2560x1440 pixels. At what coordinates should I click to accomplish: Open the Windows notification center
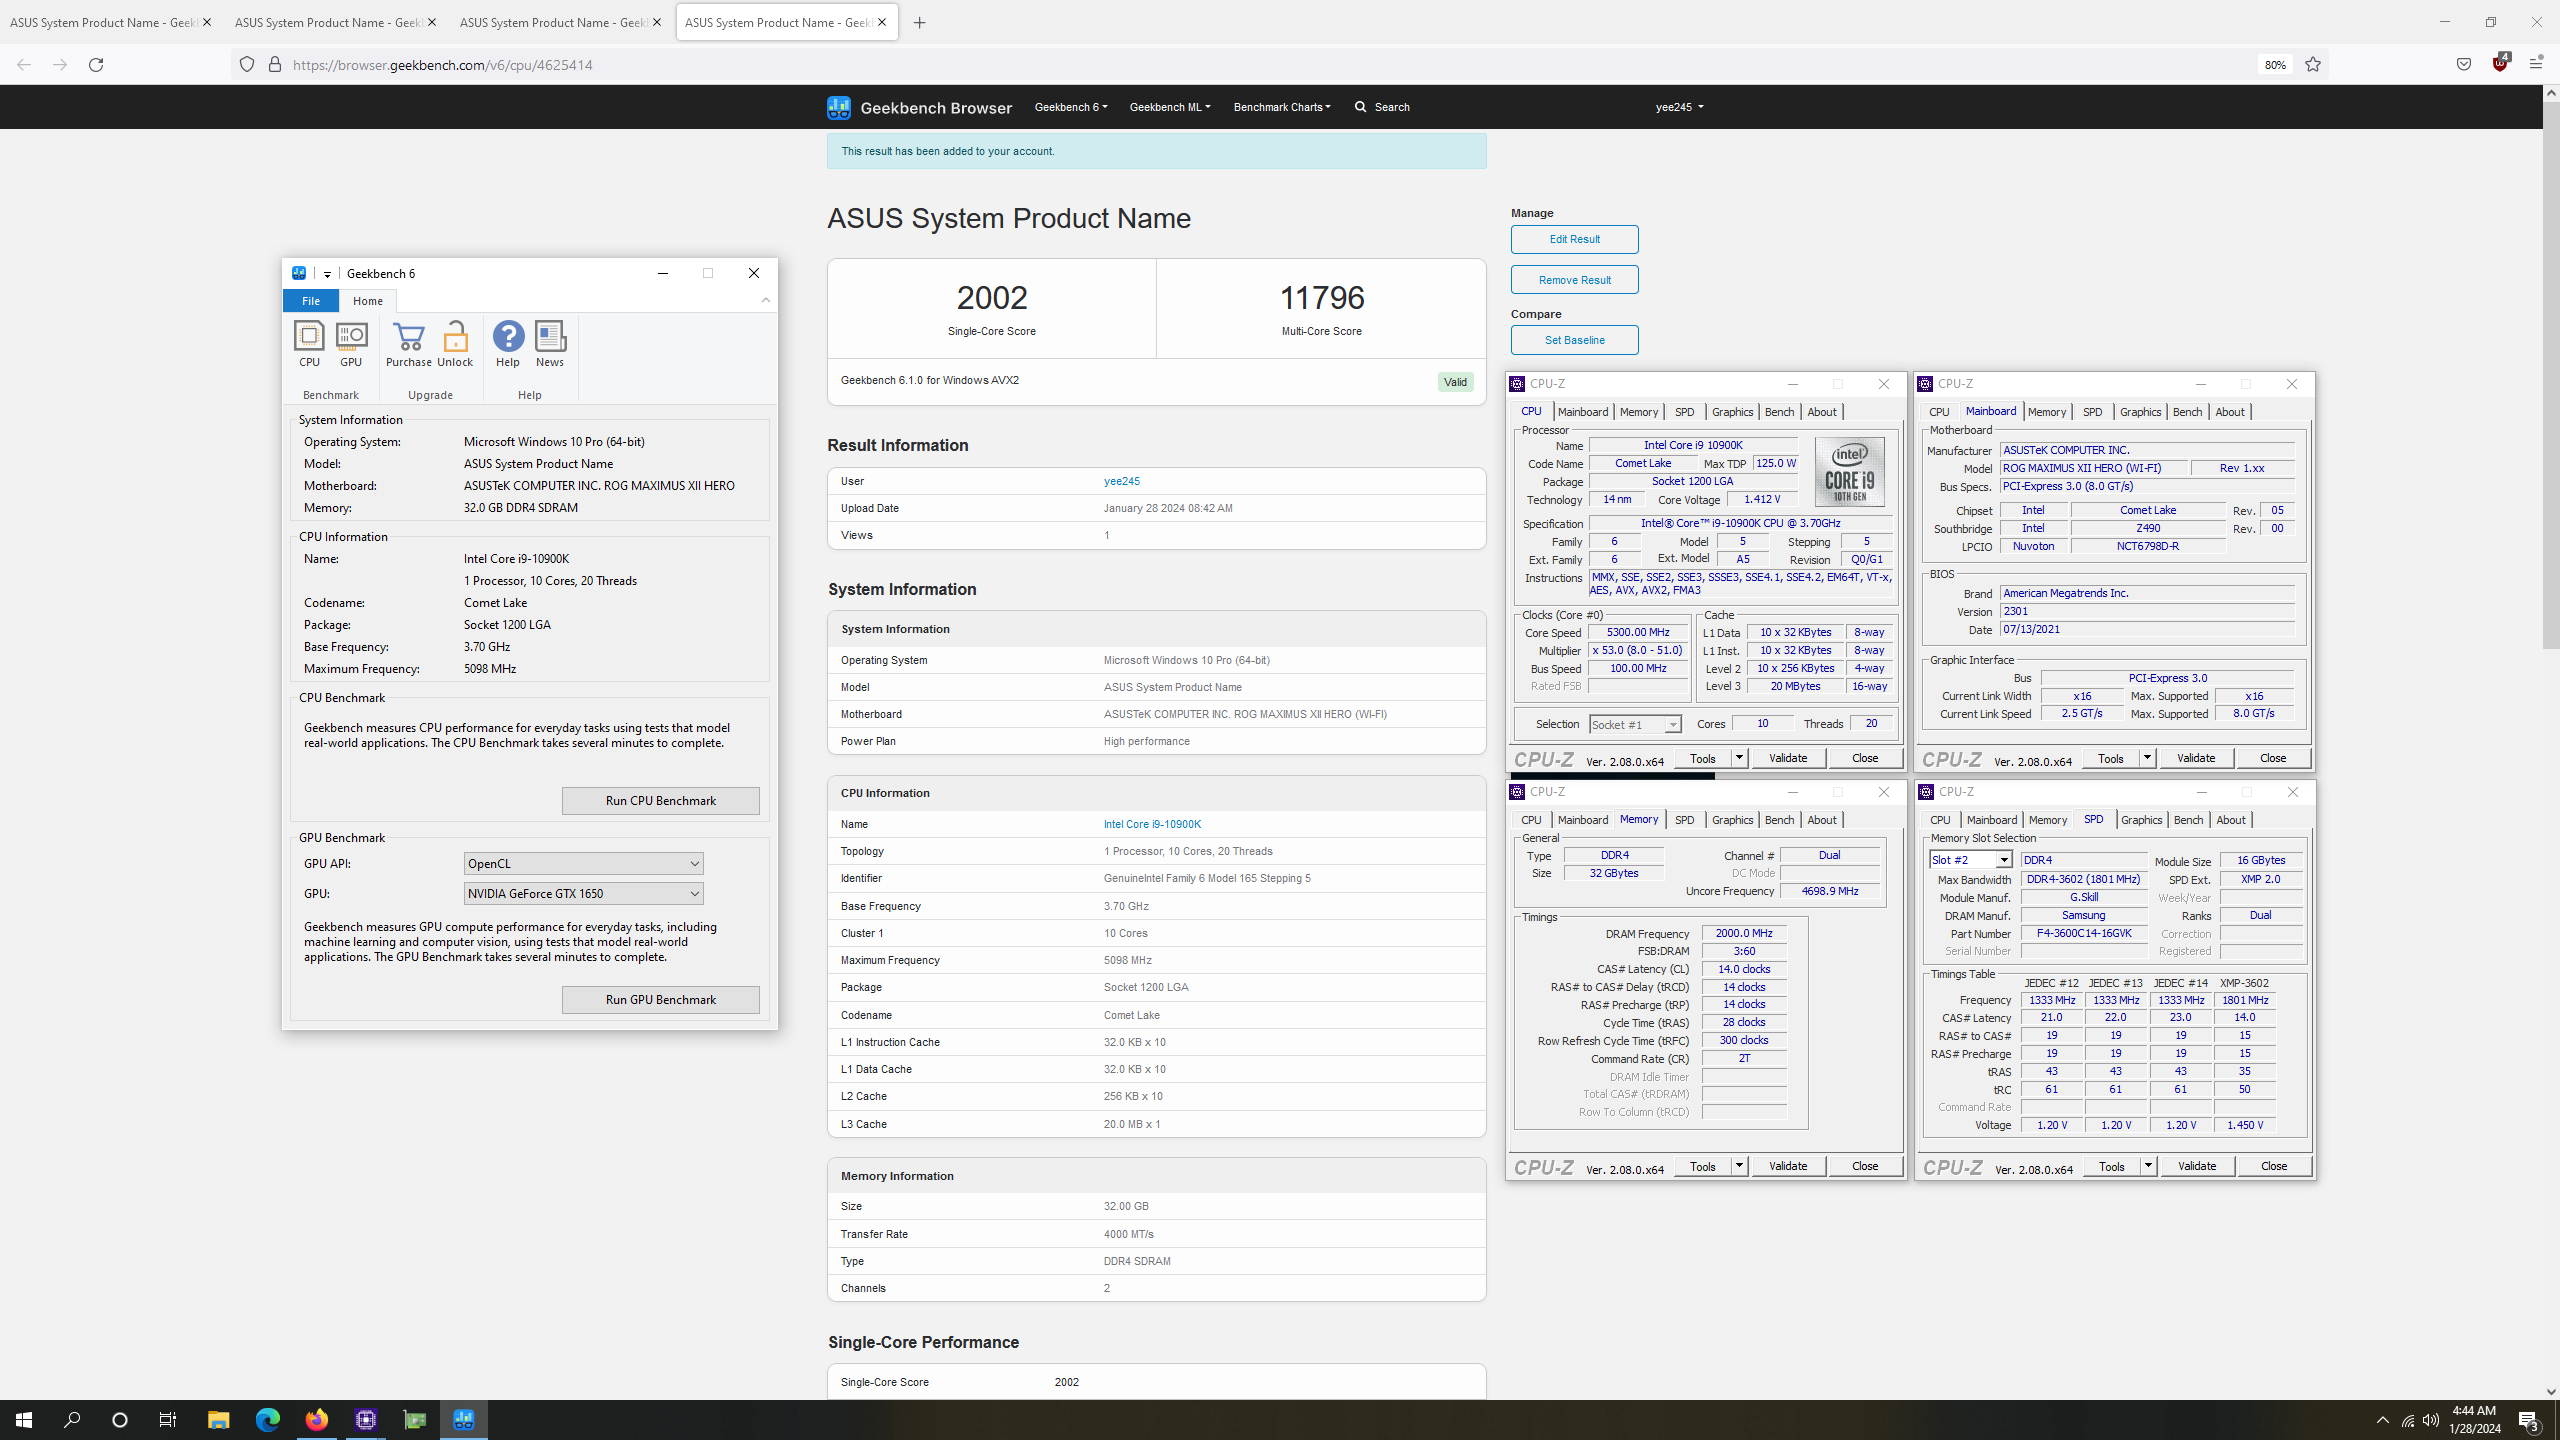2530,1420
